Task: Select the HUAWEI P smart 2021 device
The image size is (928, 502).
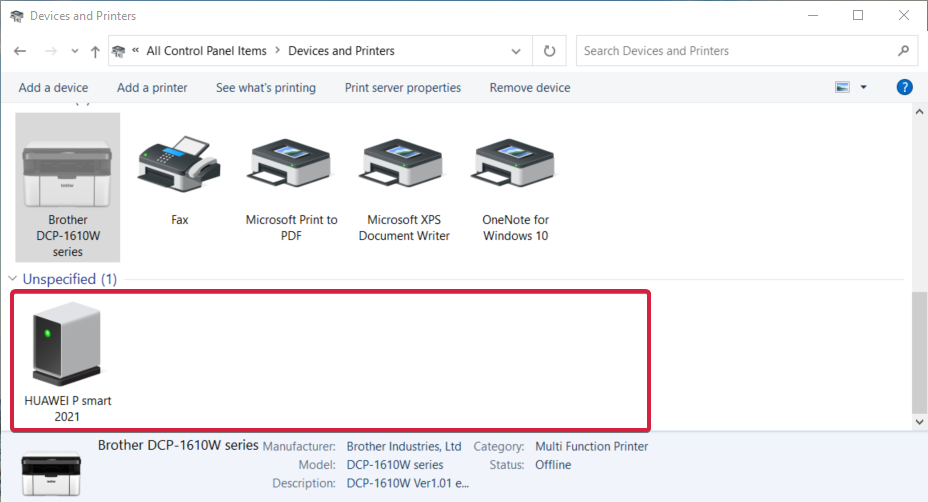Action: pos(67,361)
